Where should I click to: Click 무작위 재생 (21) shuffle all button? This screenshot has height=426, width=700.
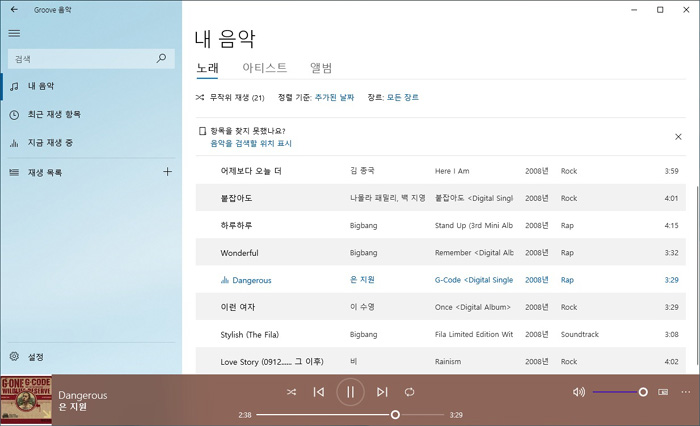(x=230, y=98)
